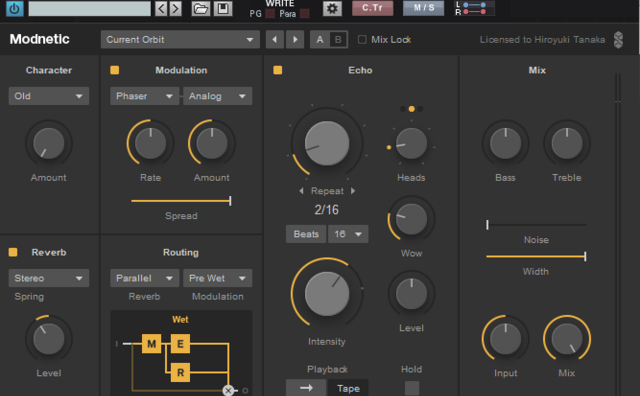The image size is (640, 396).
Task: Toggle the Echo Hold button
Action: [412, 388]
